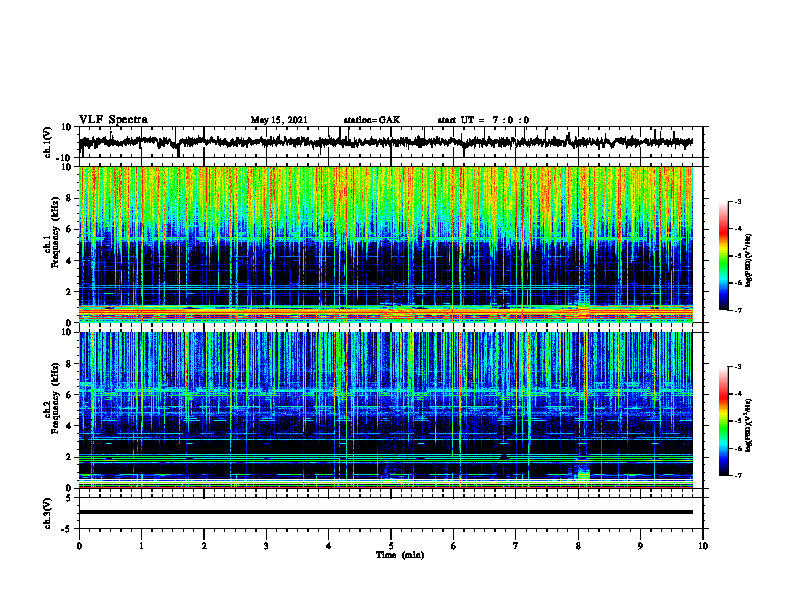Click the "-7" label on ch.1 color bar
792x612 pixels.
(x=737, y=310)
